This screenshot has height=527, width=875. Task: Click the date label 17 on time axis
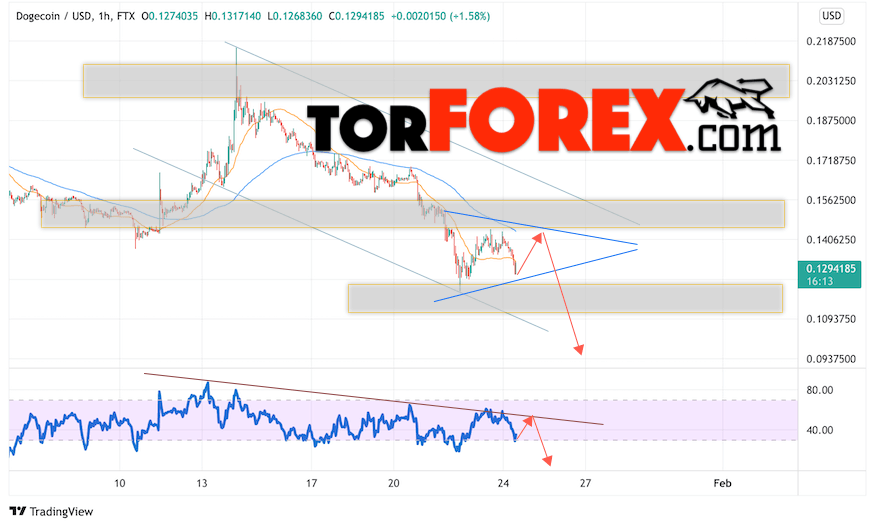point(311,483)
